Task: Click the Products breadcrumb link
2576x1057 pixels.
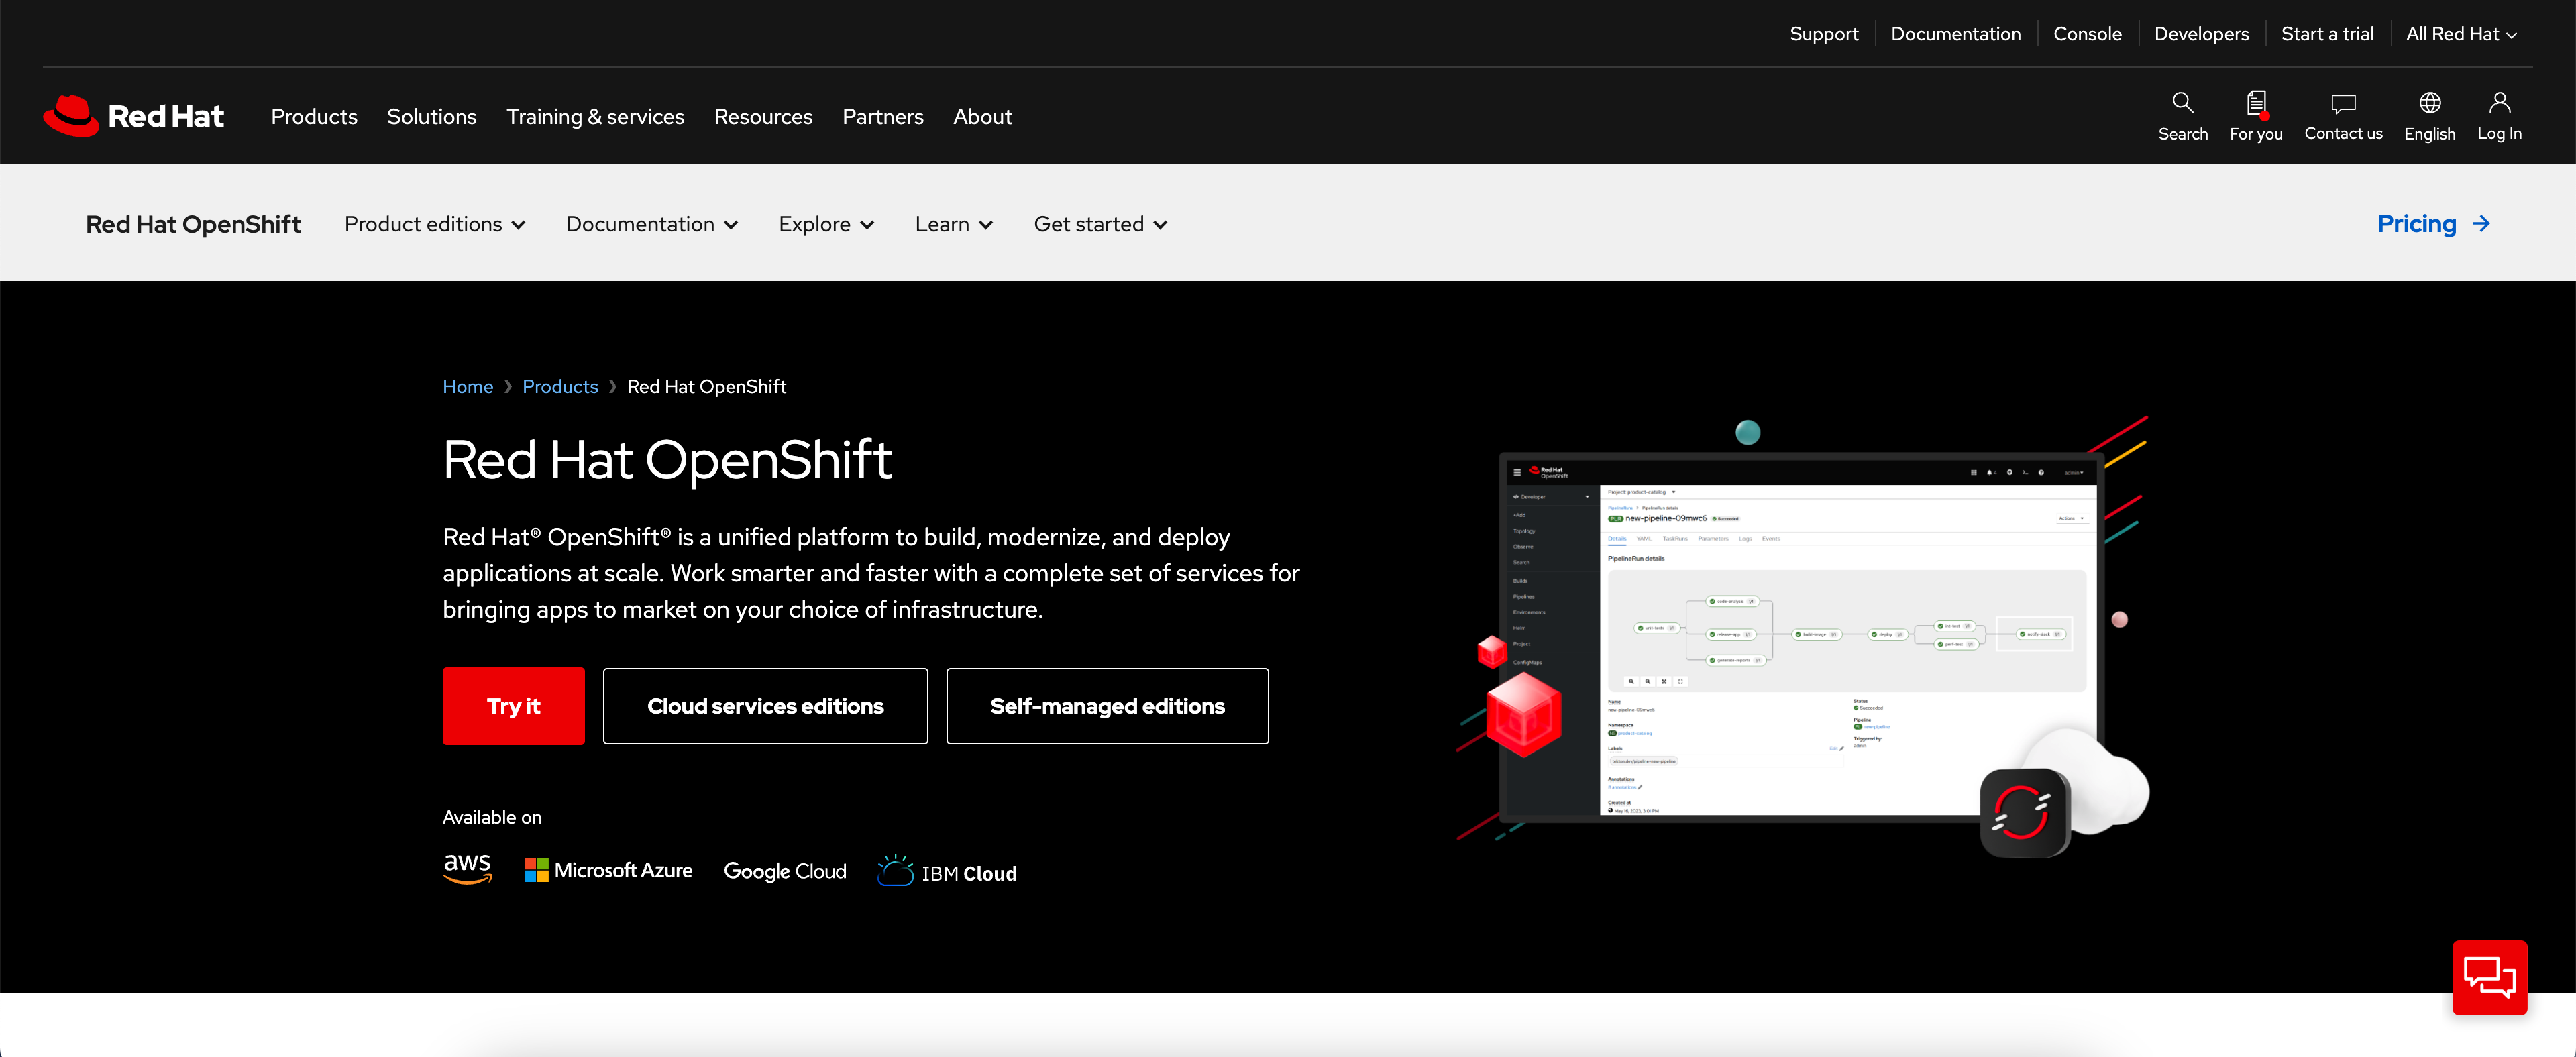Action: tap(560, 387)
